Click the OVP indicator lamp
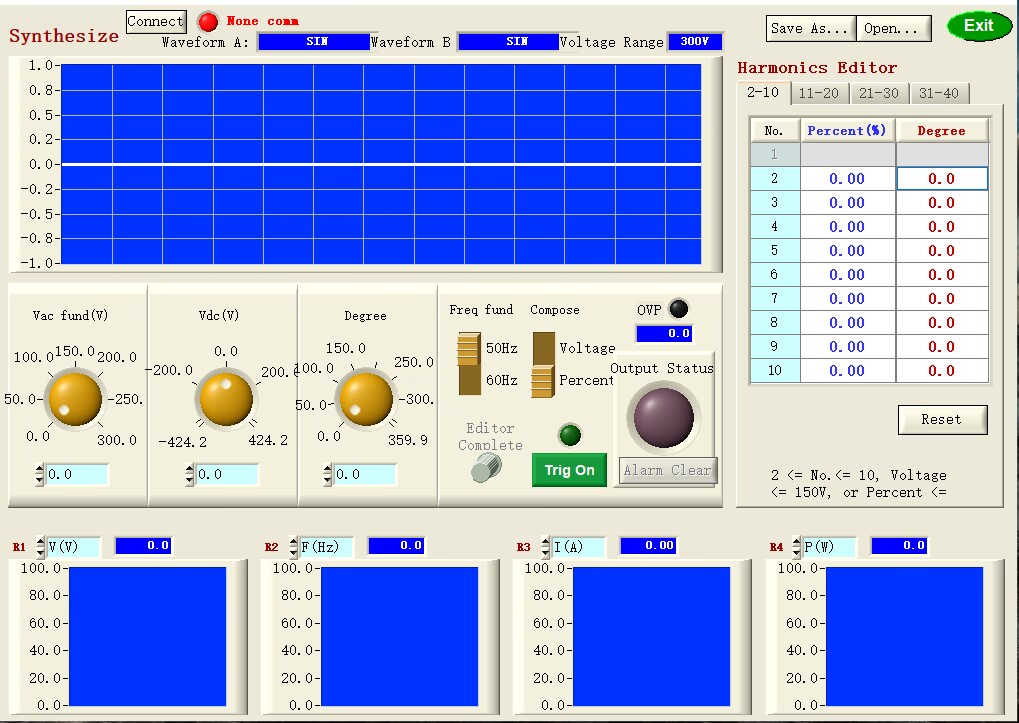 pyautogui.click(x=678, y=309)
